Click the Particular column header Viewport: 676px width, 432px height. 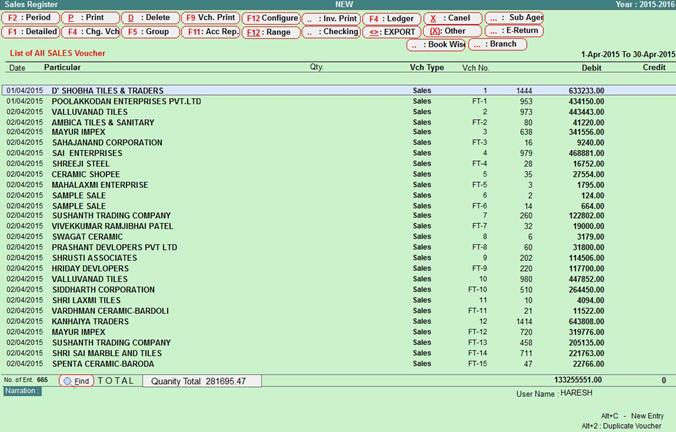(x=62, y=67)
